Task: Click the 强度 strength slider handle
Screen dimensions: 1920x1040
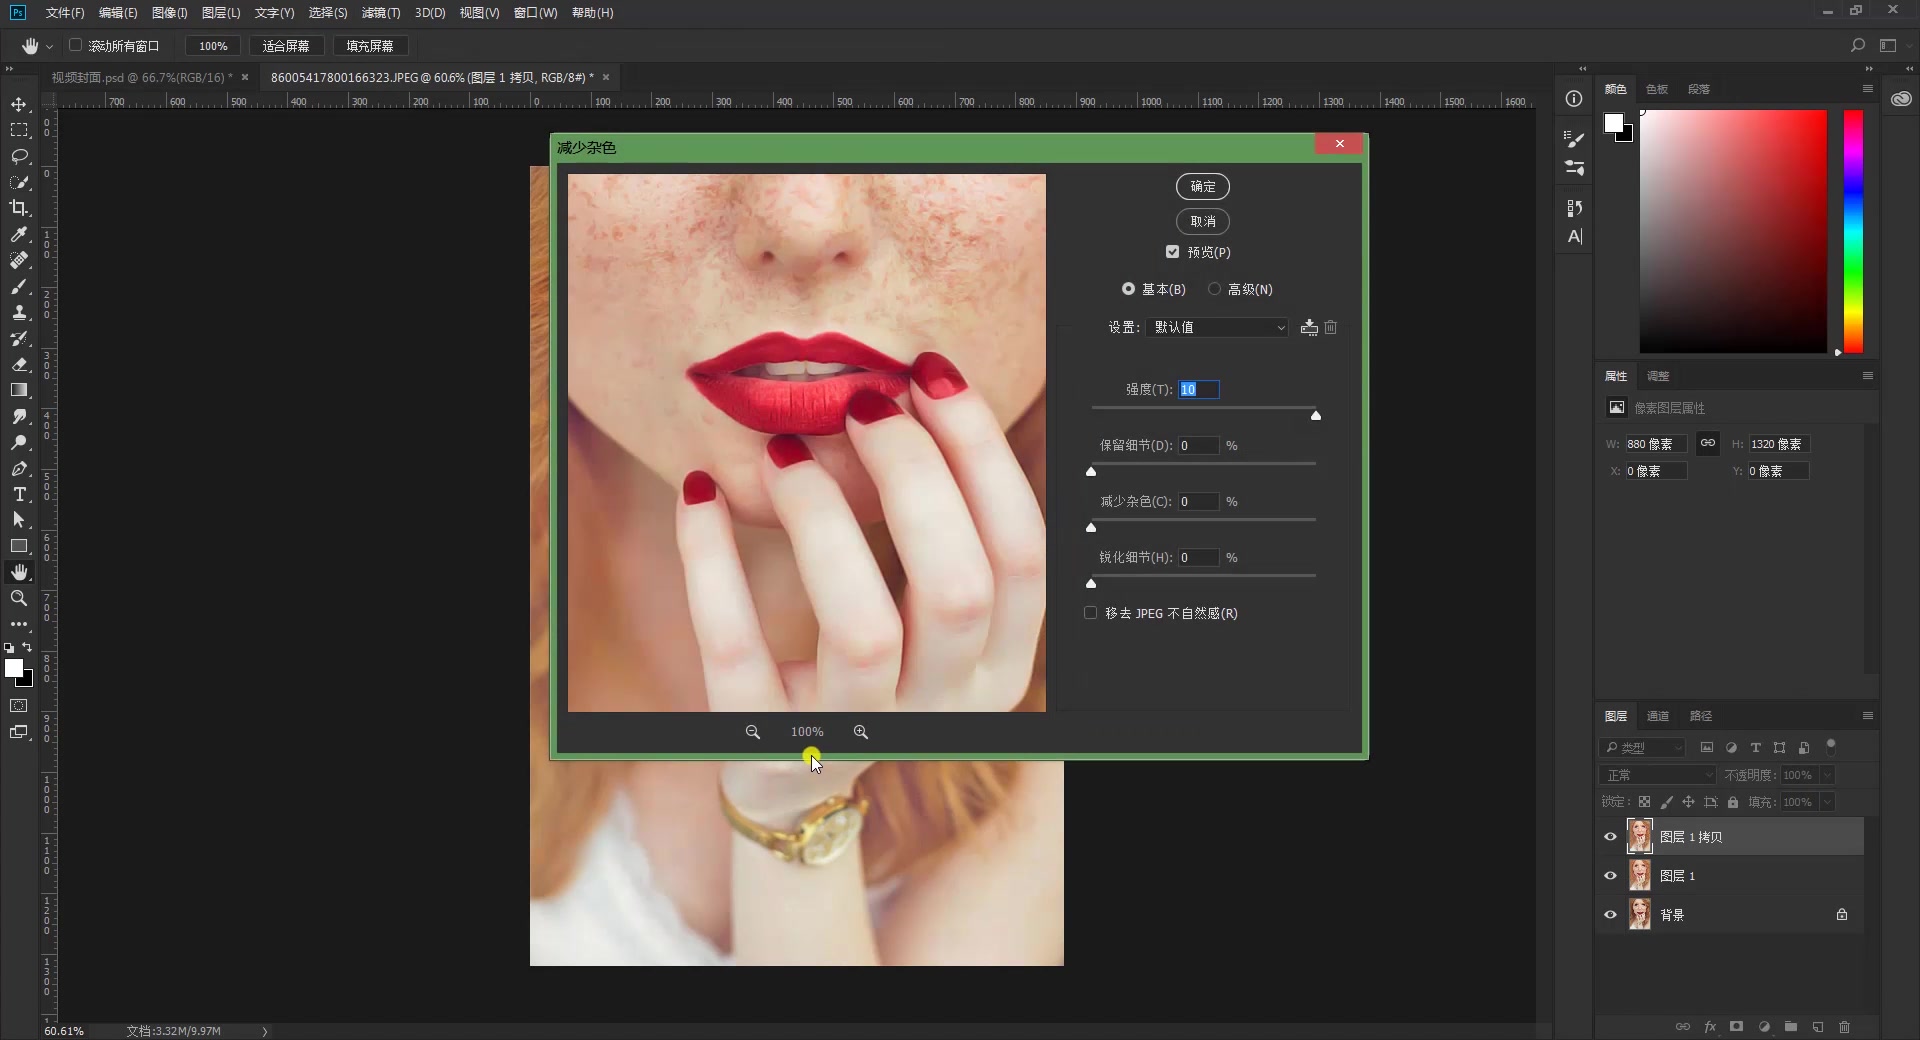Action: (1316, 415)
